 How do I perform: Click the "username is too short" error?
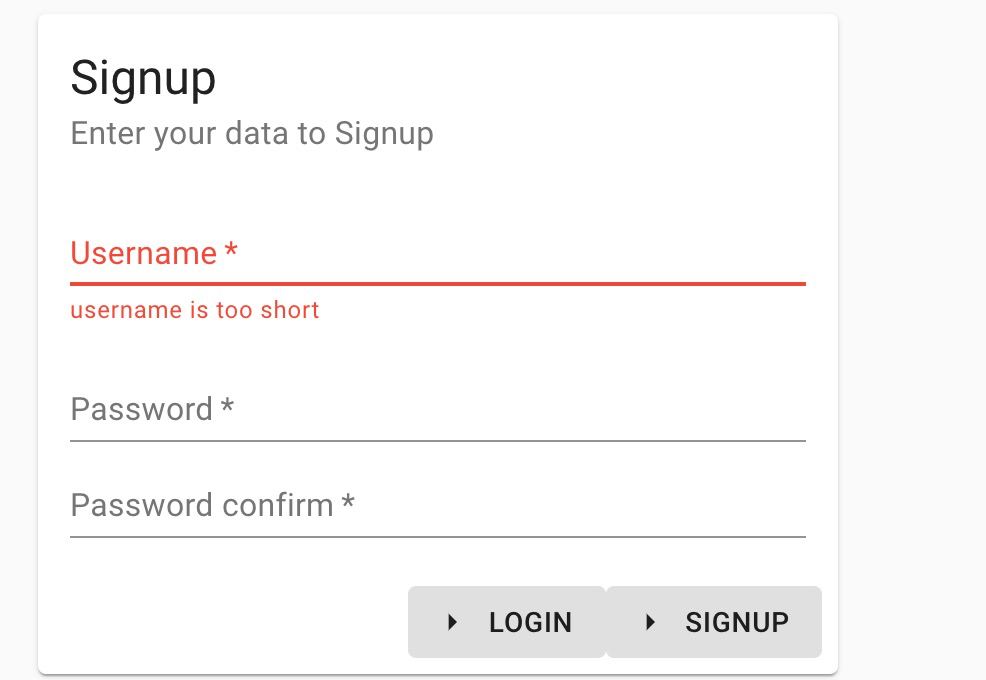click(195, 310)
